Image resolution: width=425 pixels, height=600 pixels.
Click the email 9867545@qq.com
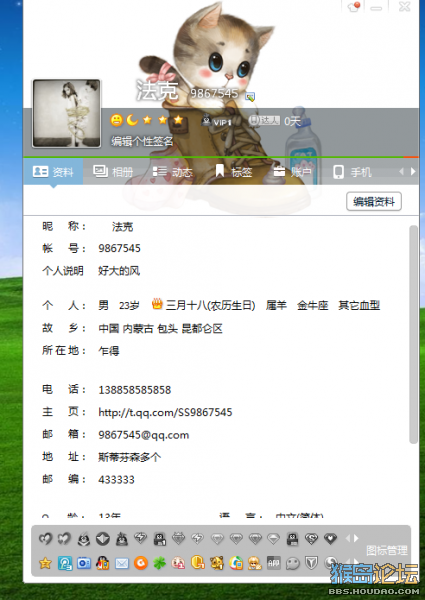pyautogui.click(x=143, y=435)
